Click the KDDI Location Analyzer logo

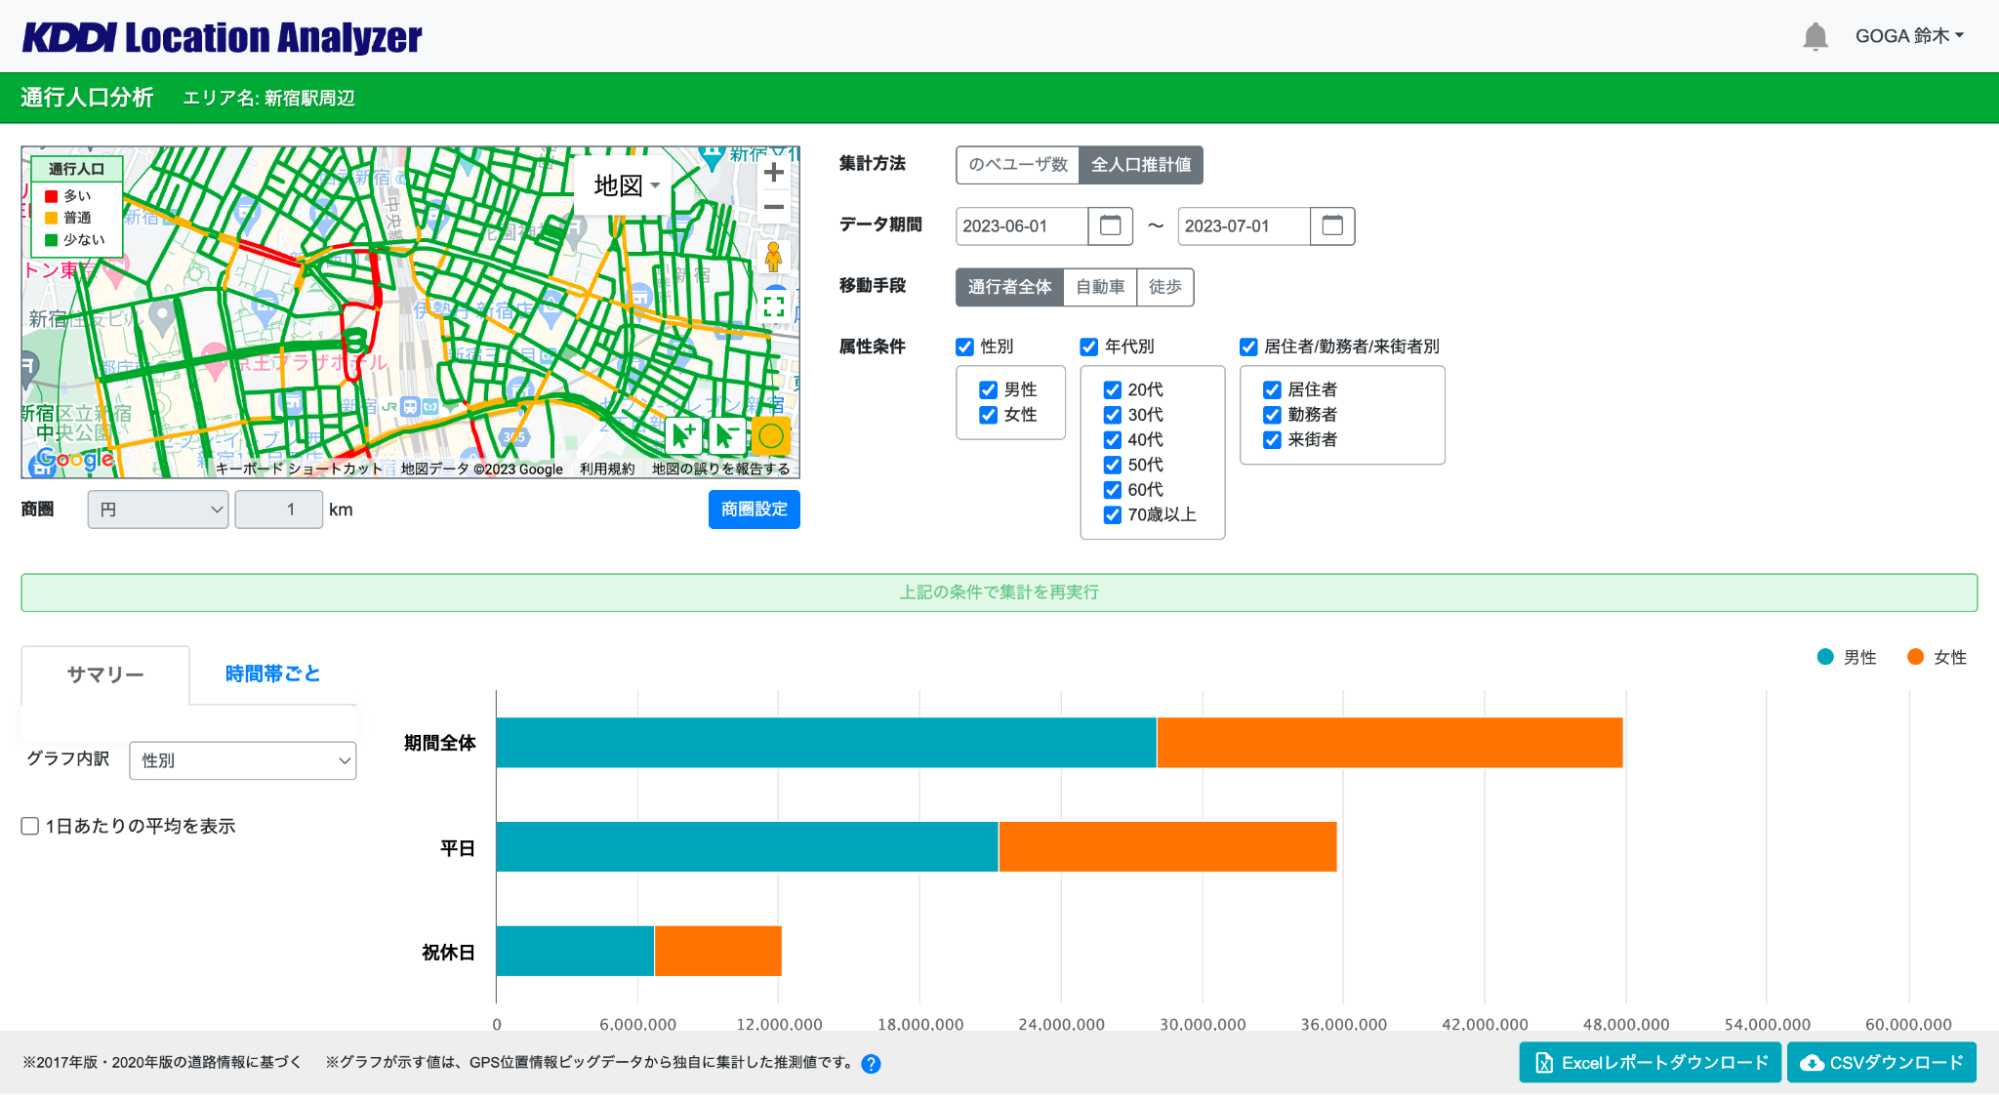point(222,37)
